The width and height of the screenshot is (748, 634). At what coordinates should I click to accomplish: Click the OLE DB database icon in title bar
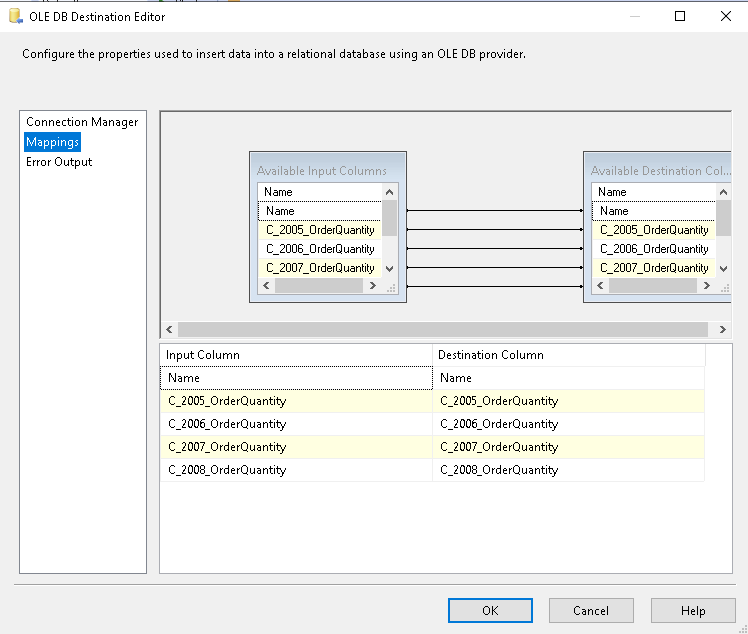point(15,16)
